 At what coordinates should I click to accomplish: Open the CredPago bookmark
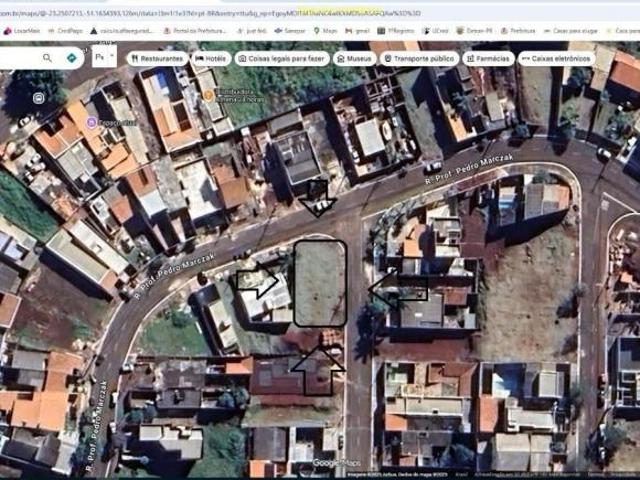[65, 31]
